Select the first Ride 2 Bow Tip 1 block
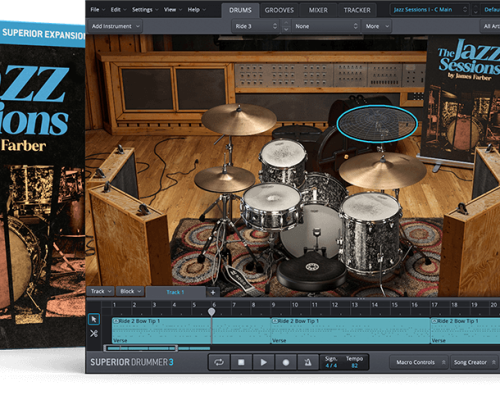The image size is (500, 400). [191, 330]
